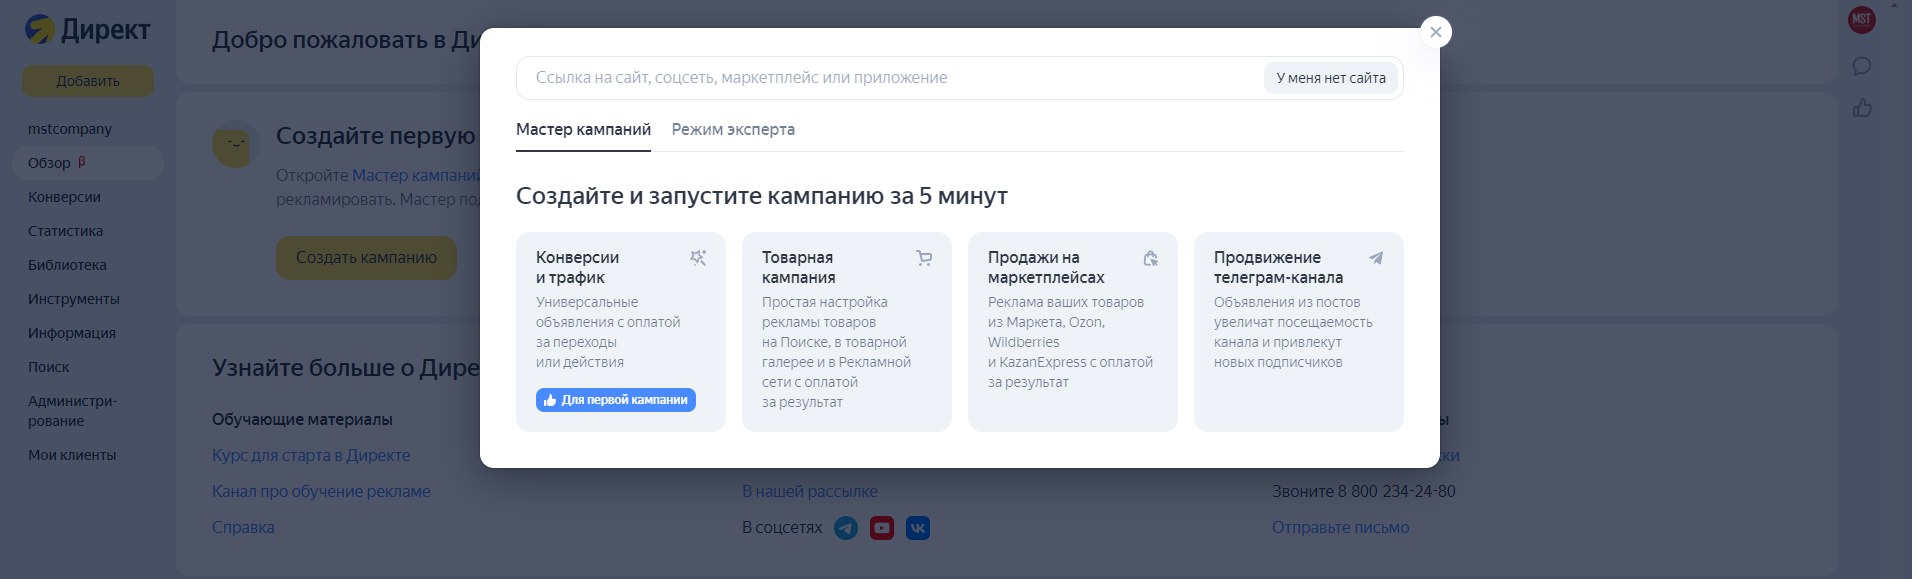Switch to the Мастер кампаний tab
The image size is (1912, 579).
(583, 130)
